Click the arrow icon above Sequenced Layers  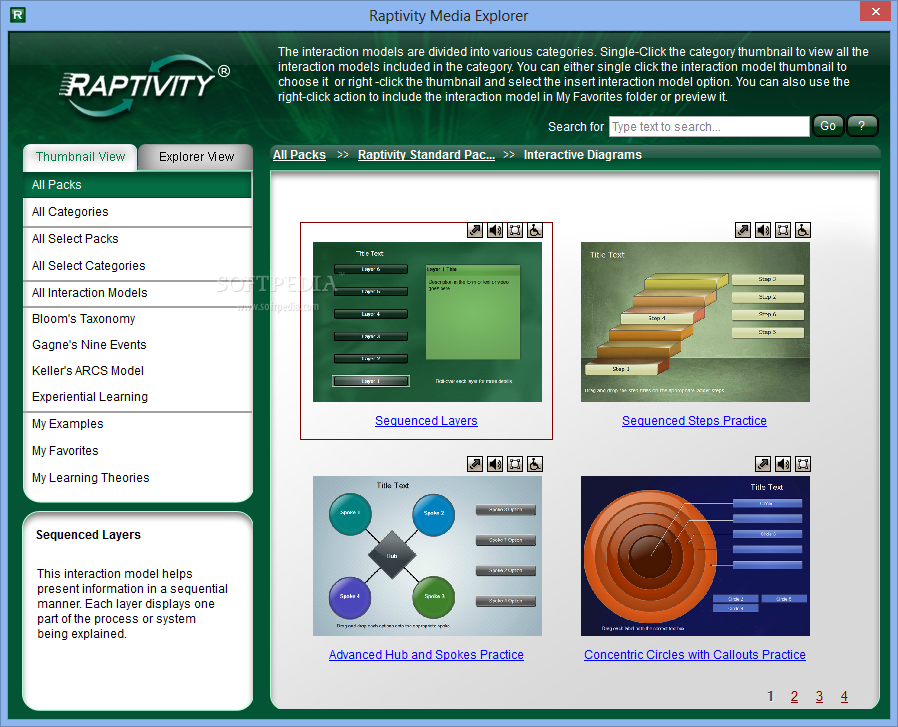[475, 230]
